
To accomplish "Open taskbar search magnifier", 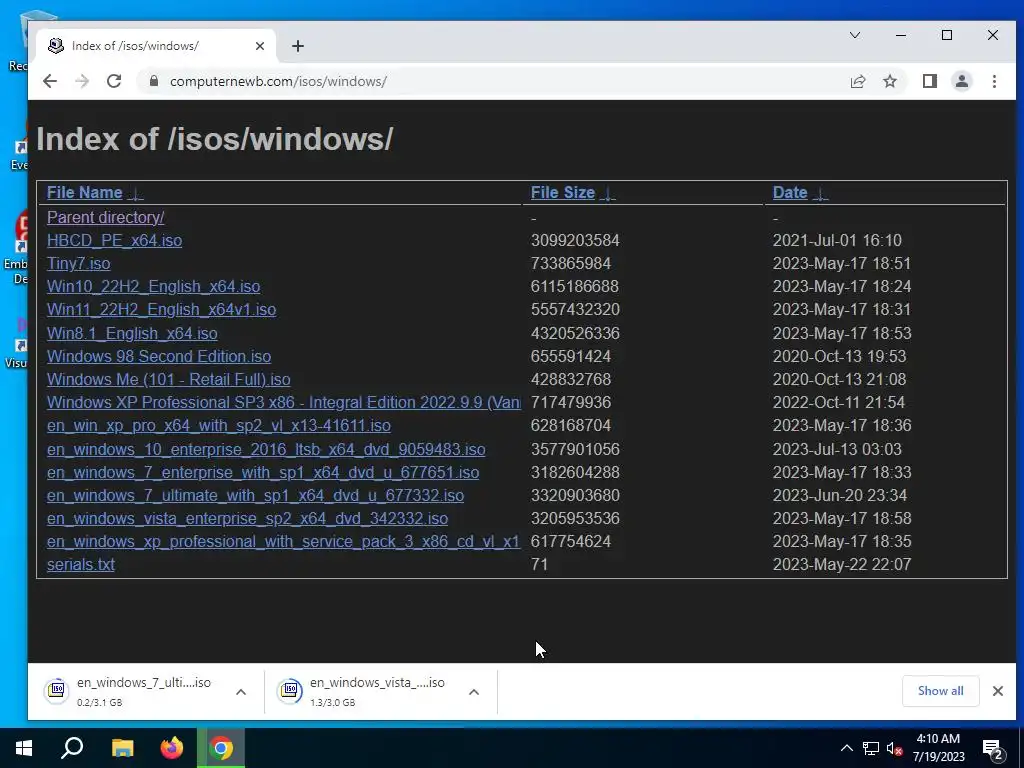I will point(72,748).
